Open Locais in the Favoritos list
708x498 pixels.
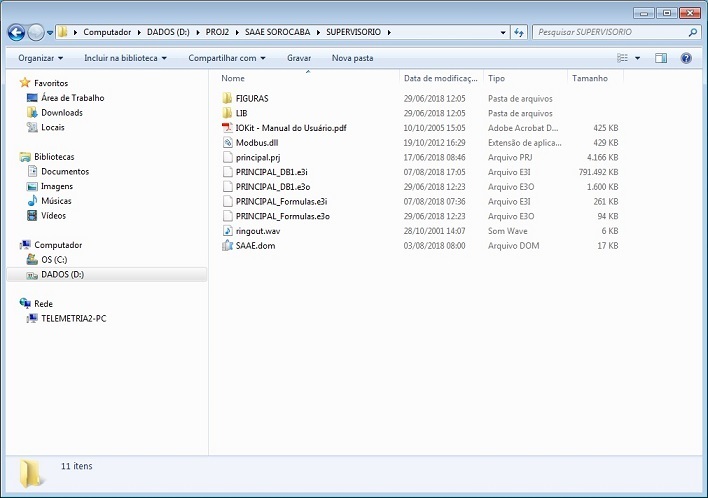click(52, 127)
